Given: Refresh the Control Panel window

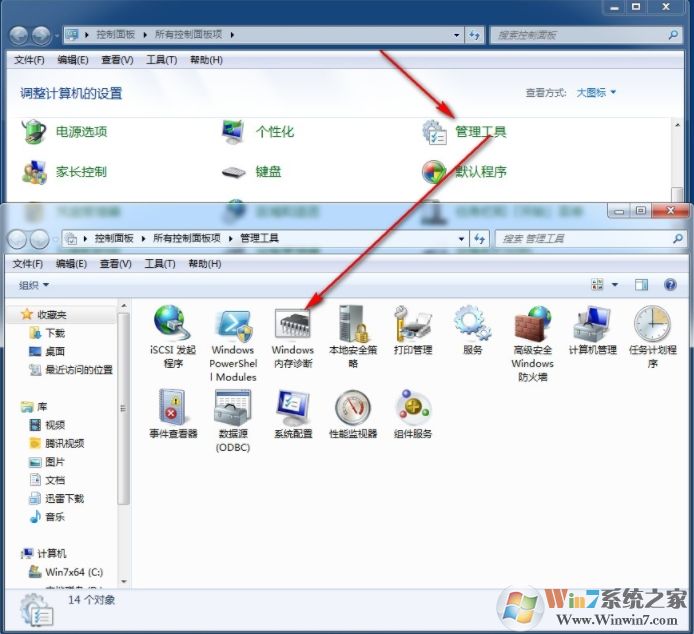Looking at the screenshot, I should point(474,35).
